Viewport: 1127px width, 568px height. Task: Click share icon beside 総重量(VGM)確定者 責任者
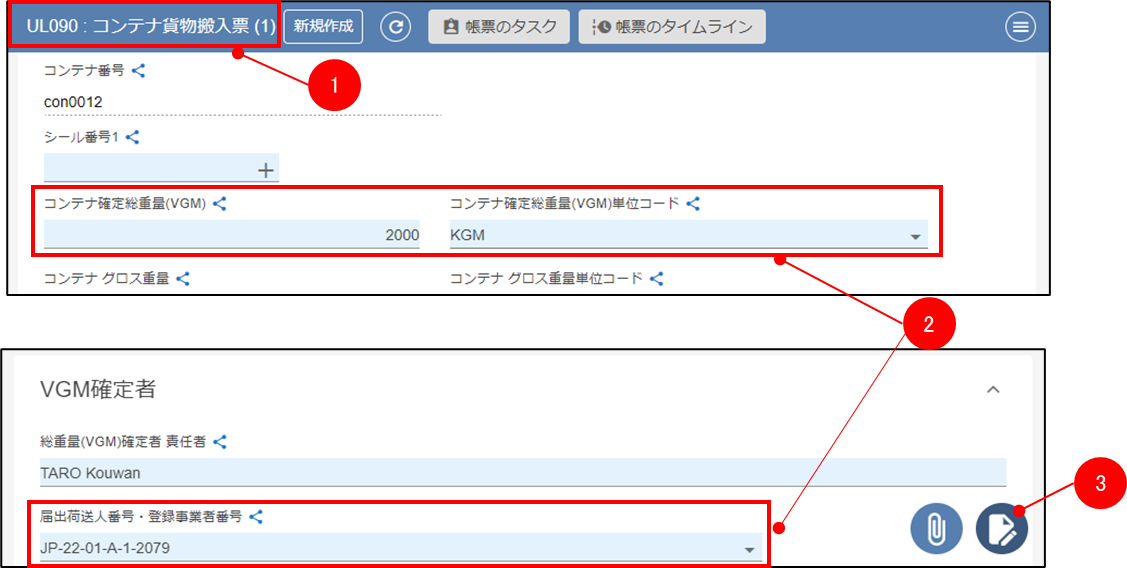point(220,441)
